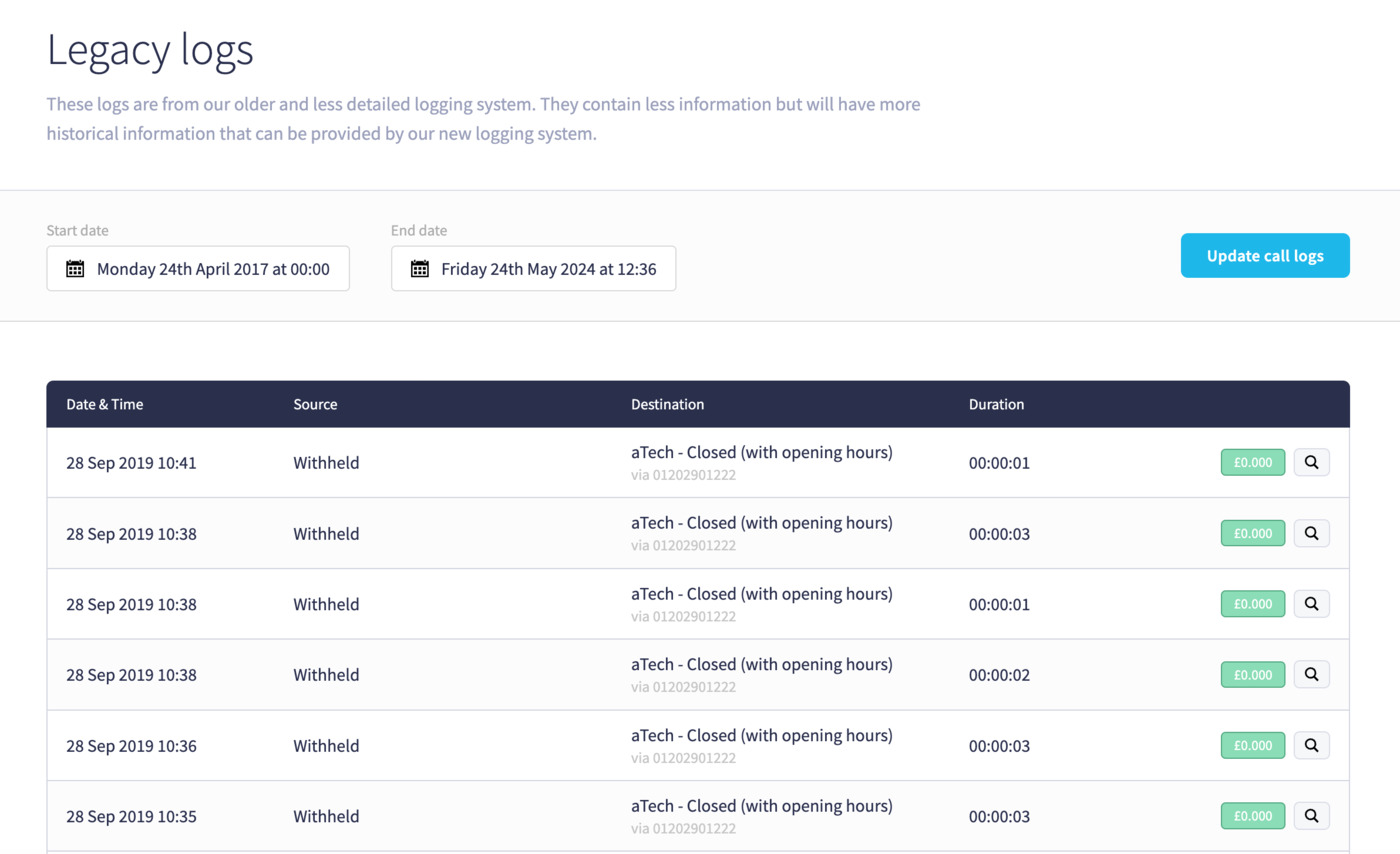Click the calendar icon in Start date field
The height and width of the screenshot is (854, 1400).
click(x=75, y=269)
